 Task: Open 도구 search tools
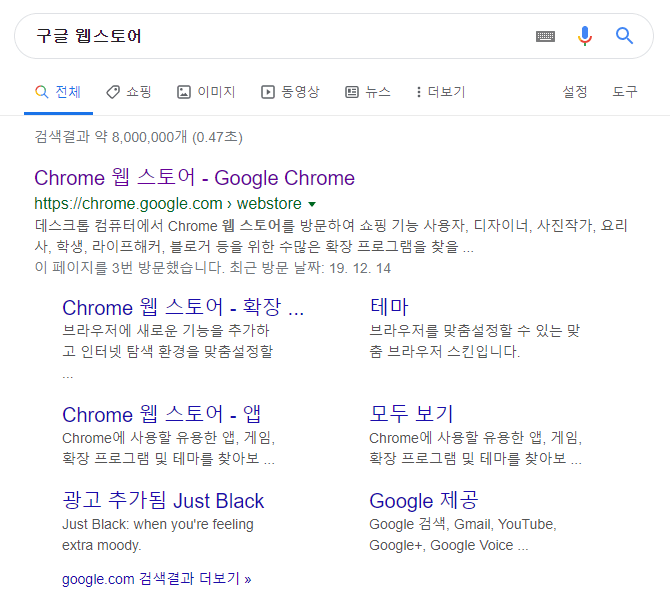625,92
